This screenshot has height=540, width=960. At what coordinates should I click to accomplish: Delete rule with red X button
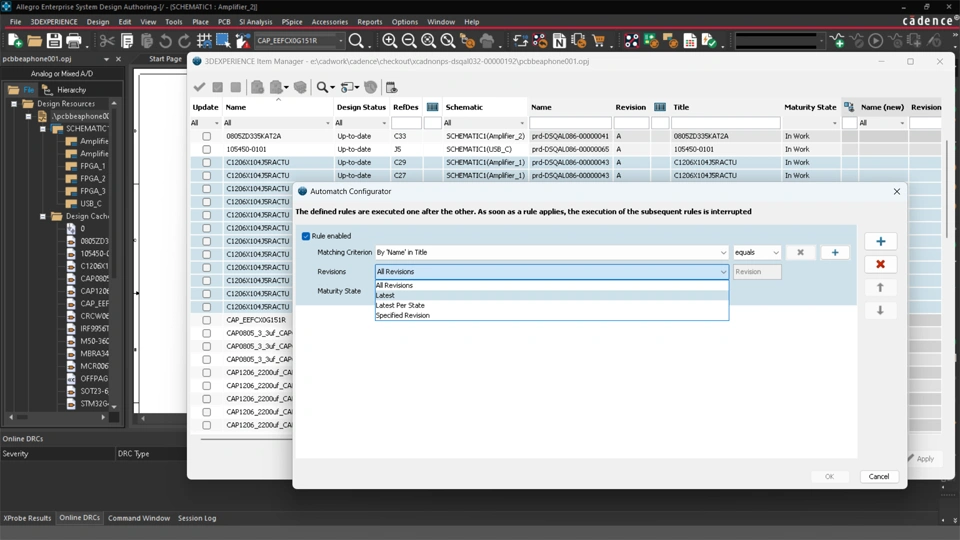pyautogui.click(x=880, y=264)
